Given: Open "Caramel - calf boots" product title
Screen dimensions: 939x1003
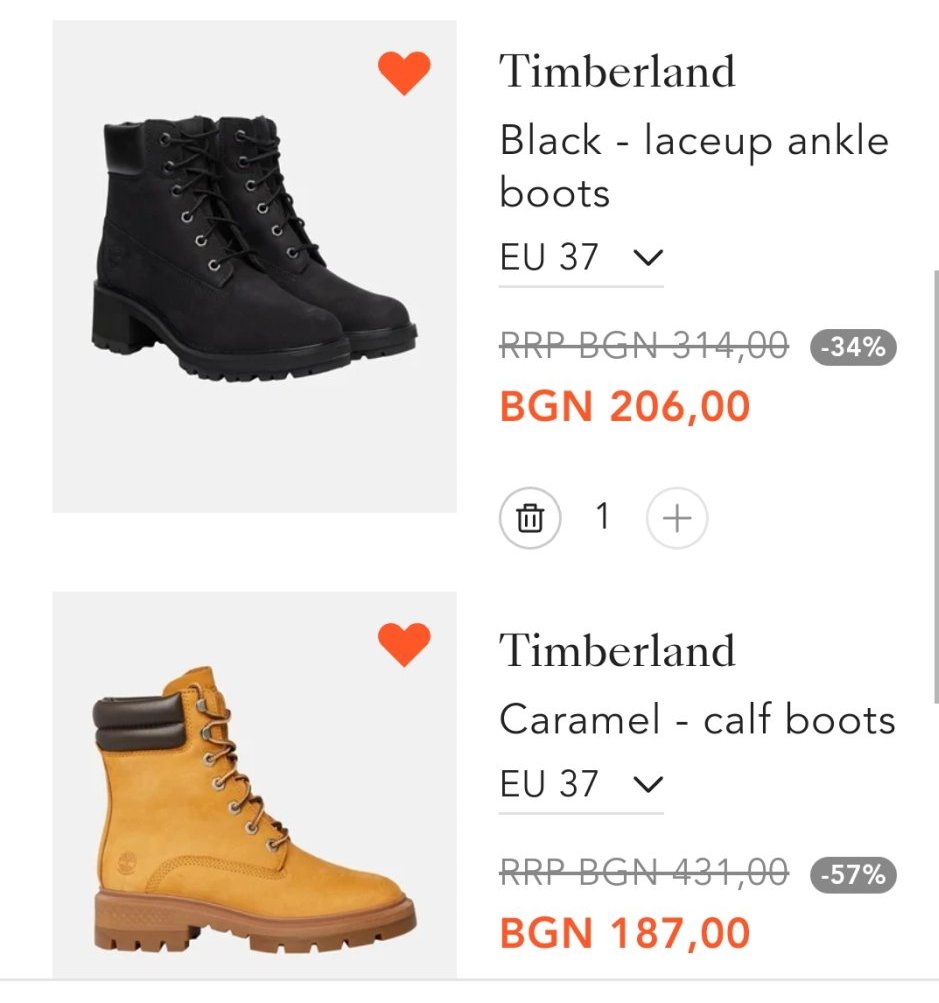Looking at the screenshot, I should coord(697,720).
